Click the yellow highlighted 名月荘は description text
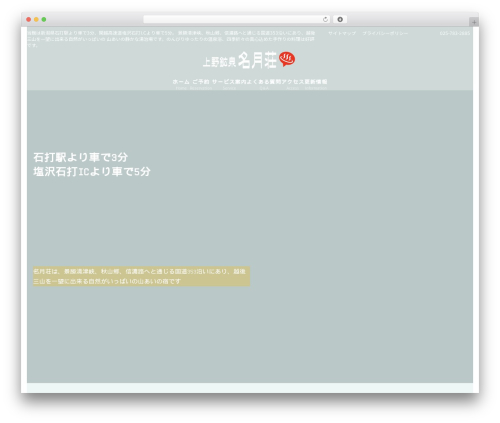The height and width of the screenshot is (423, 500). (141, 276)
